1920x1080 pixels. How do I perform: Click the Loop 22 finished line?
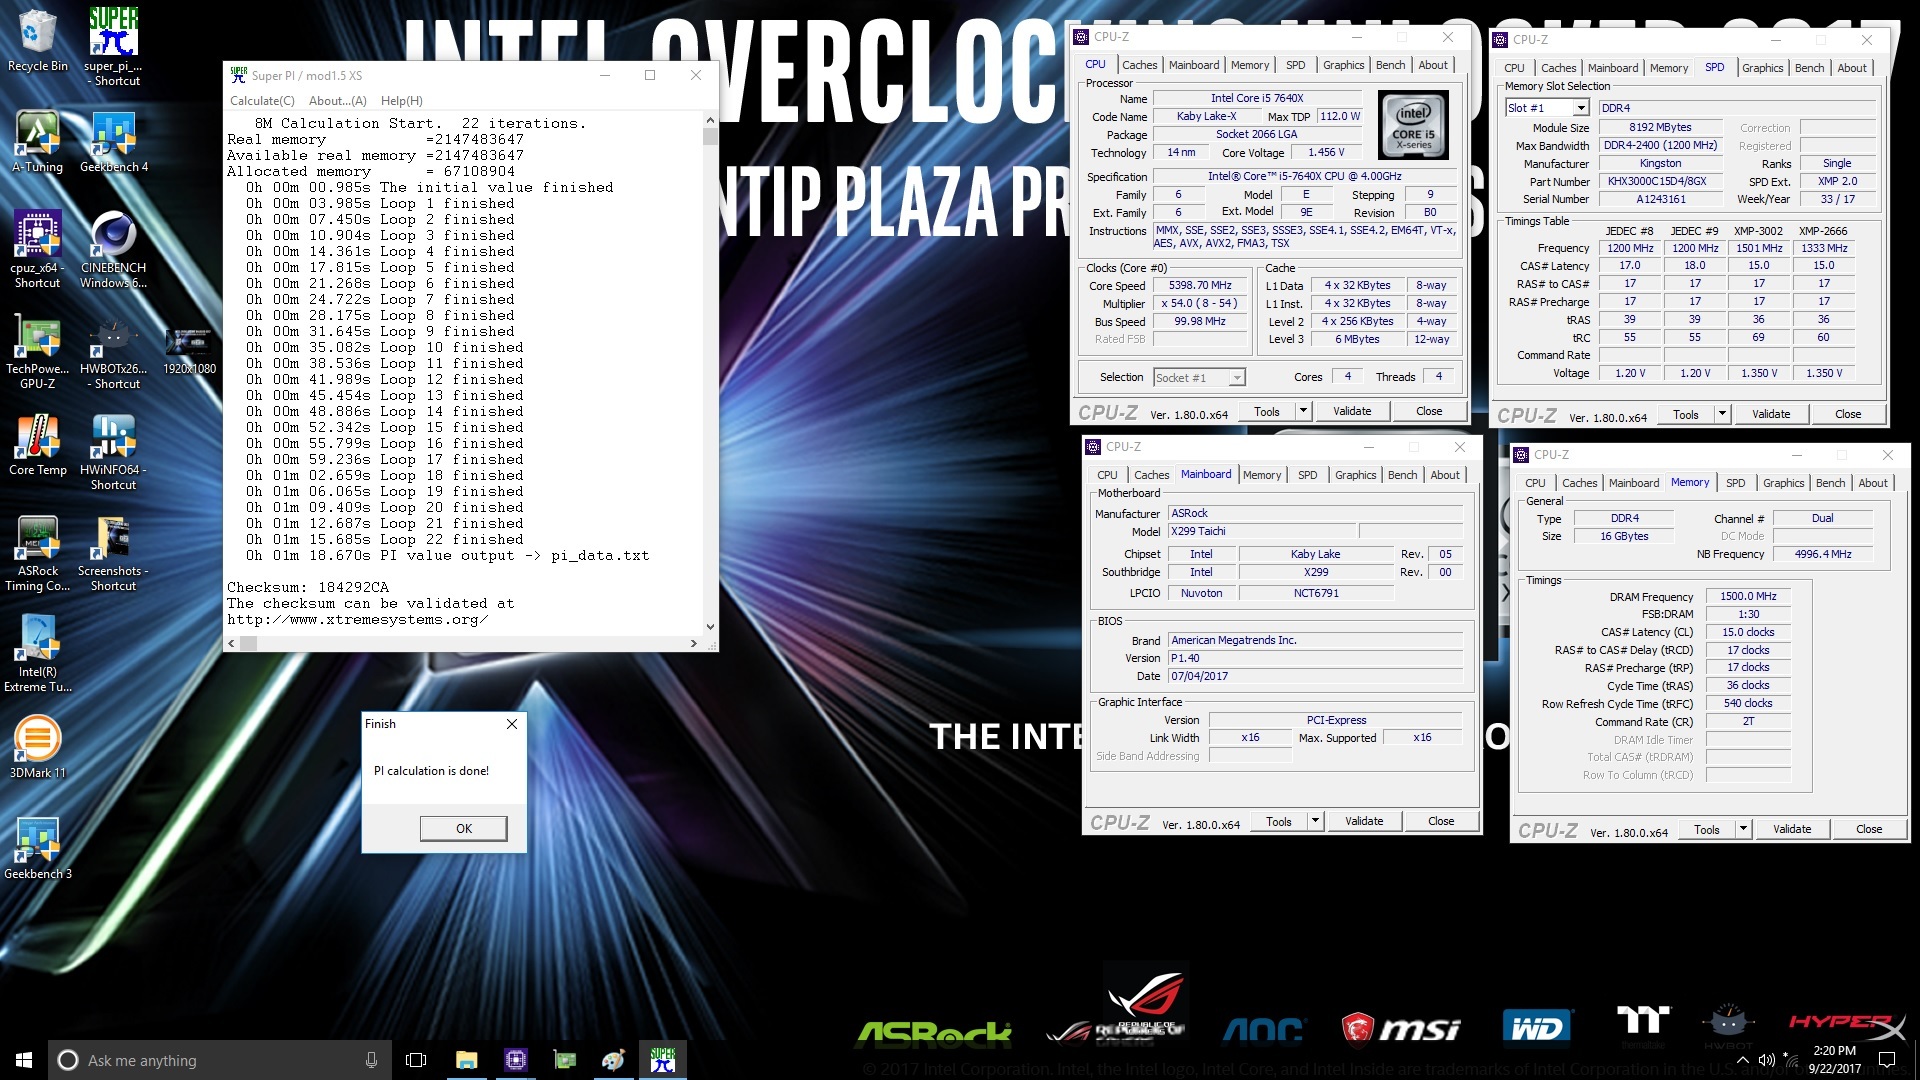click(385, 539)
